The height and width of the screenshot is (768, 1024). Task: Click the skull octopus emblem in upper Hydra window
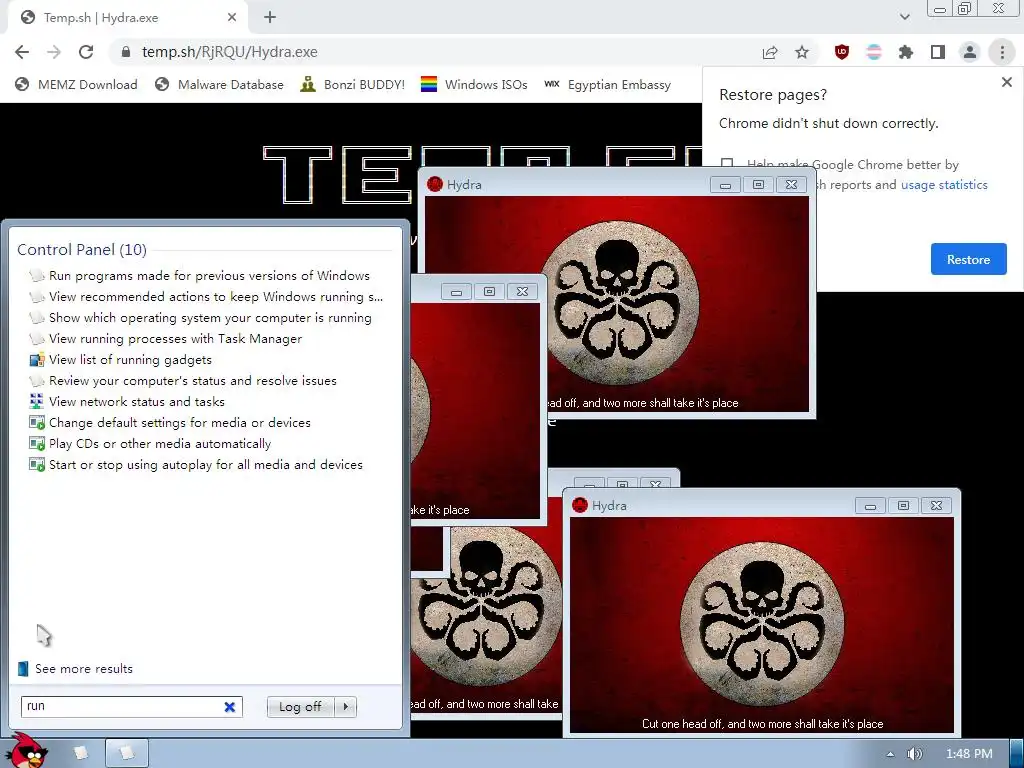coord(619,302)
